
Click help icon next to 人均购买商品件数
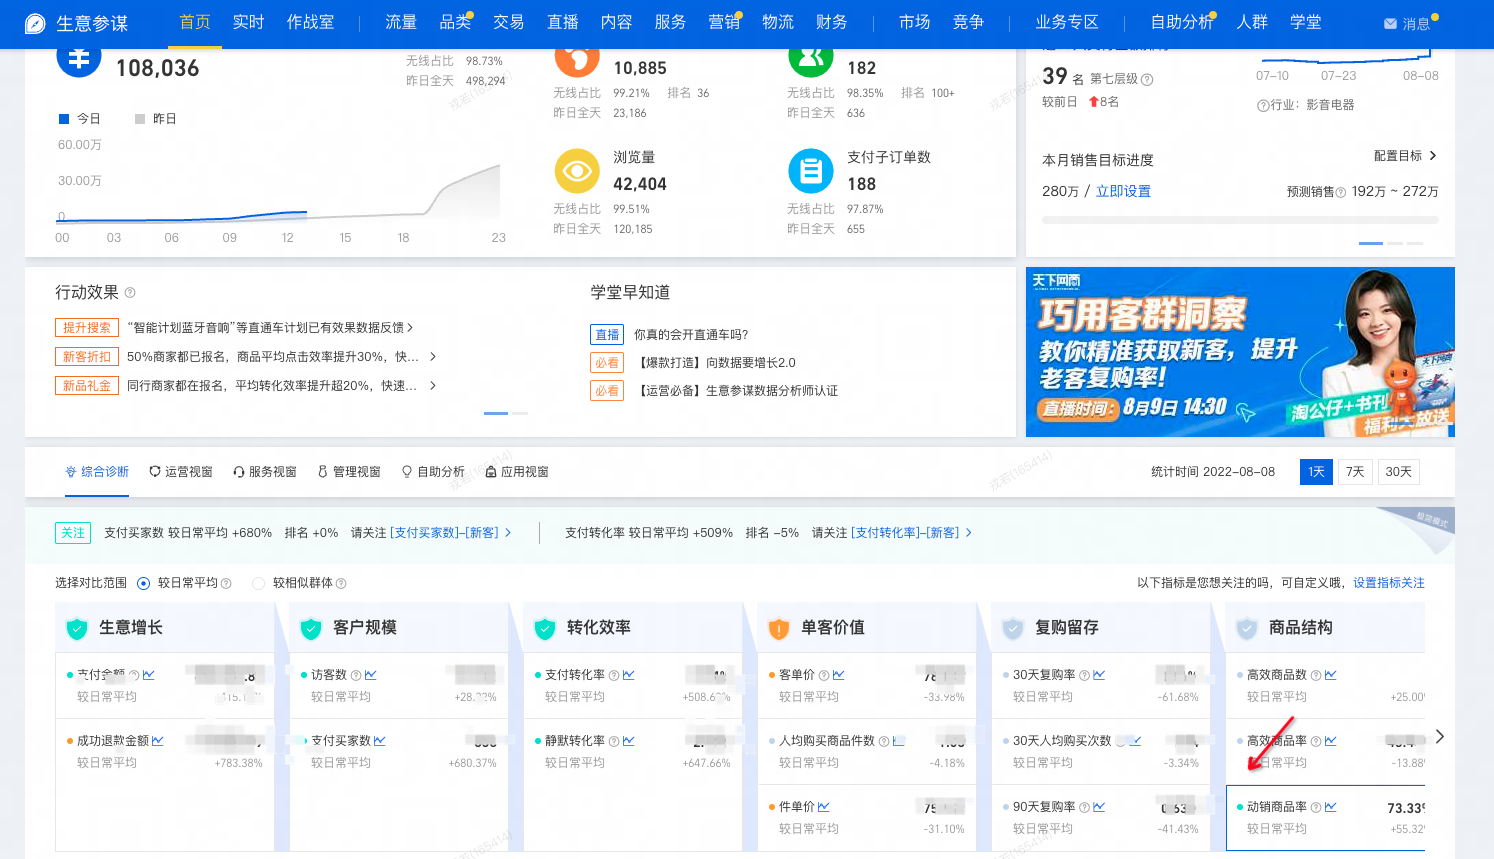point(884,741)
